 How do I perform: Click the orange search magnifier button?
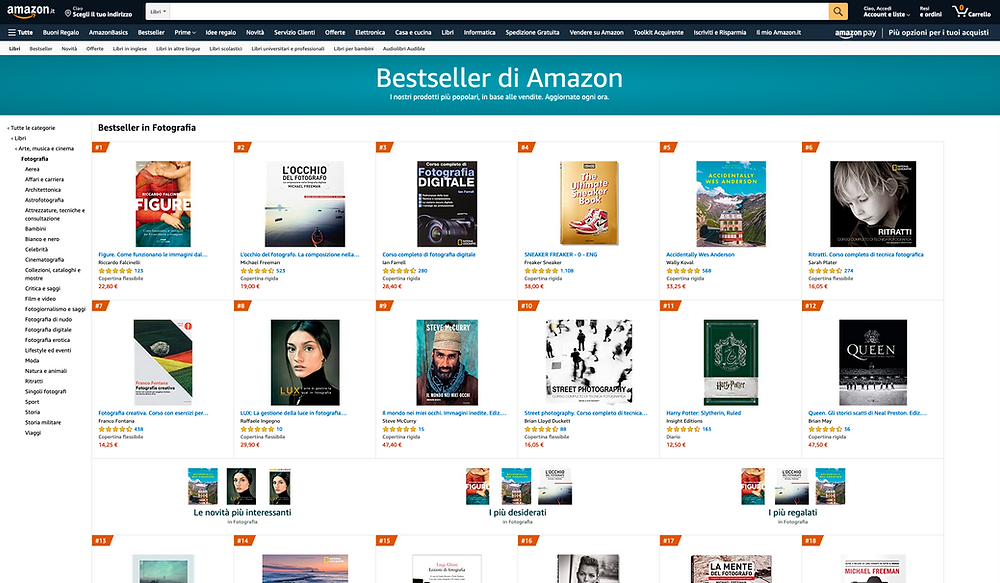[x=837, y=11]
